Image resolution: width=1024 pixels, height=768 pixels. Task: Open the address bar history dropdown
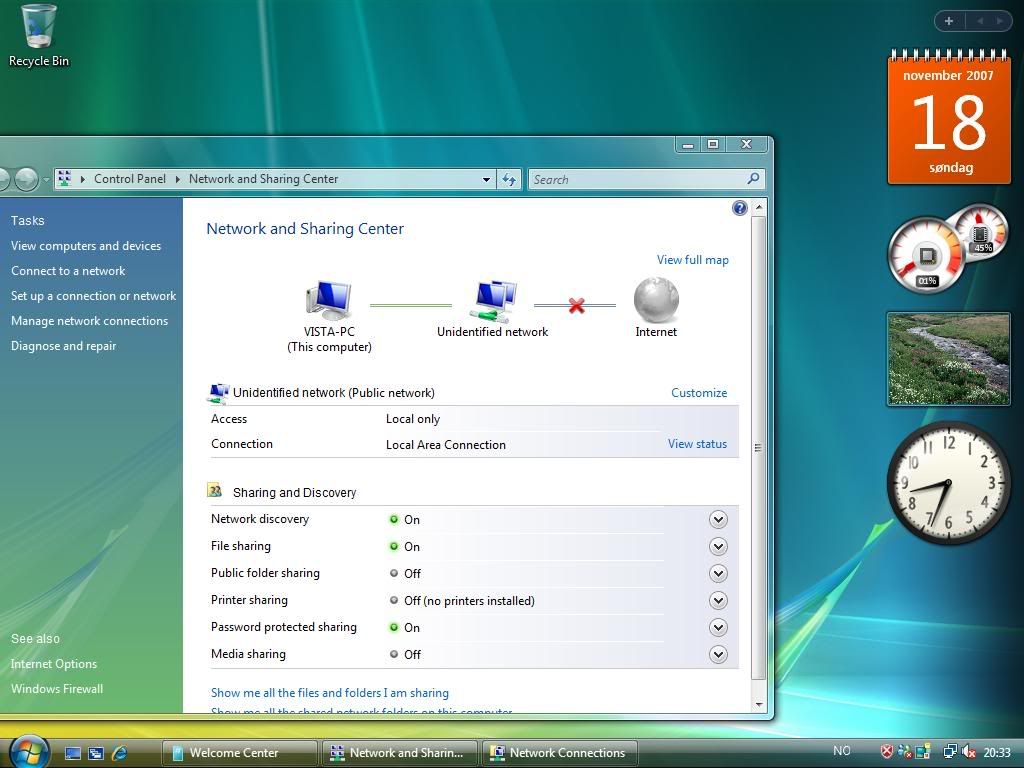click(x=487, y=179)
